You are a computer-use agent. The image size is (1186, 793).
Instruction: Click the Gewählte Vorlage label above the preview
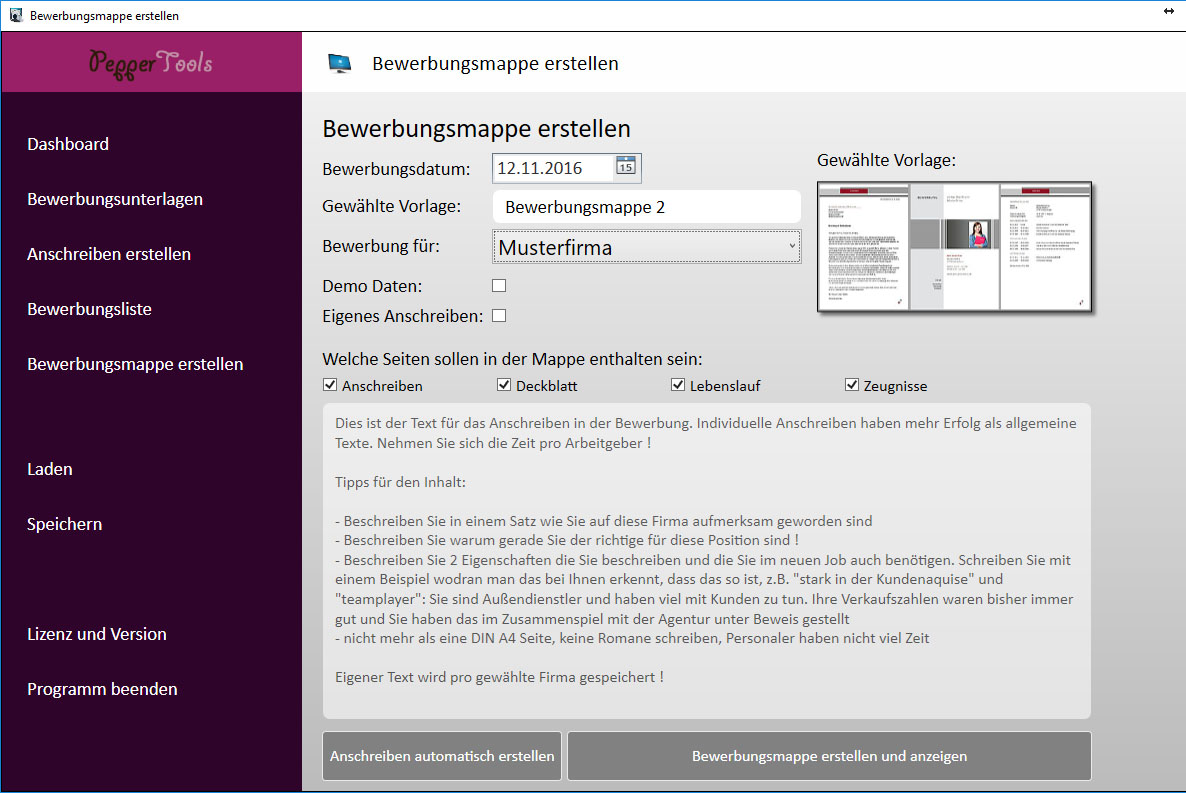886,160
